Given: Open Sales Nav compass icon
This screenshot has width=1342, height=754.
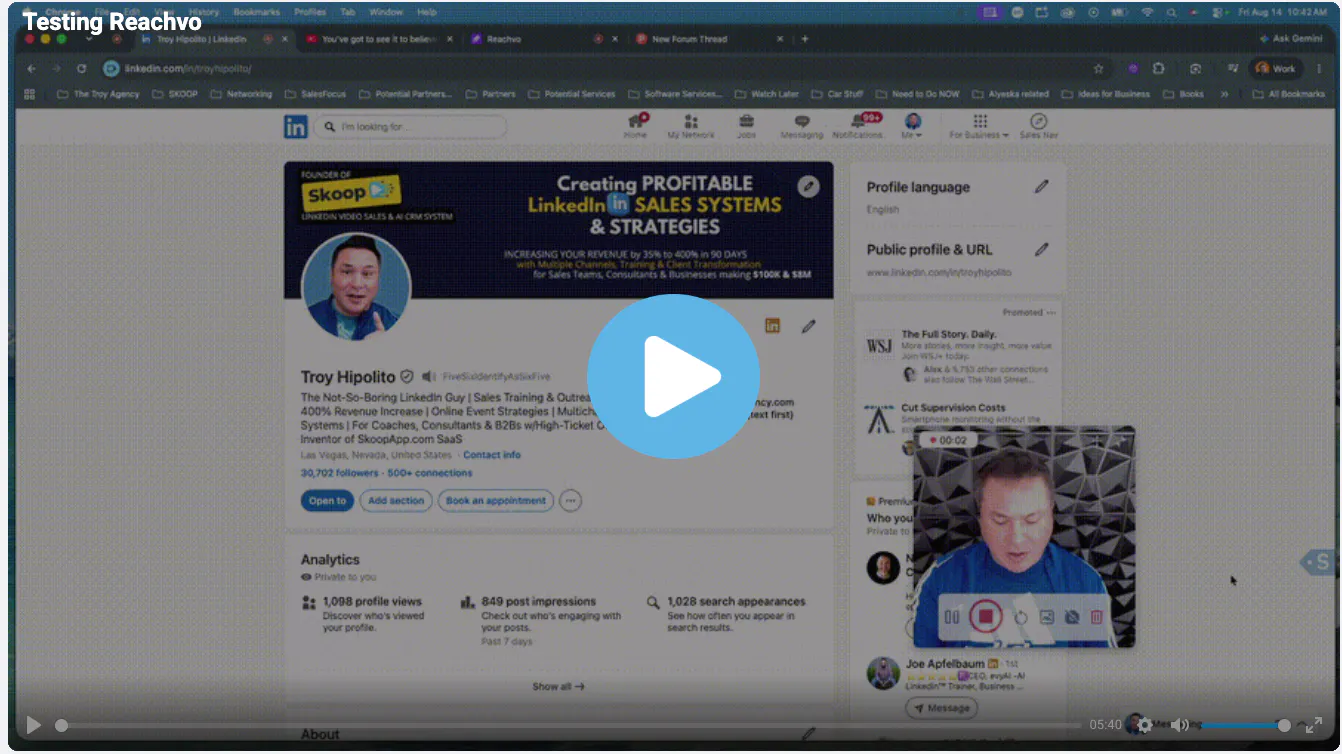Looking at the screenshot, I should (x=1038, y=126).
